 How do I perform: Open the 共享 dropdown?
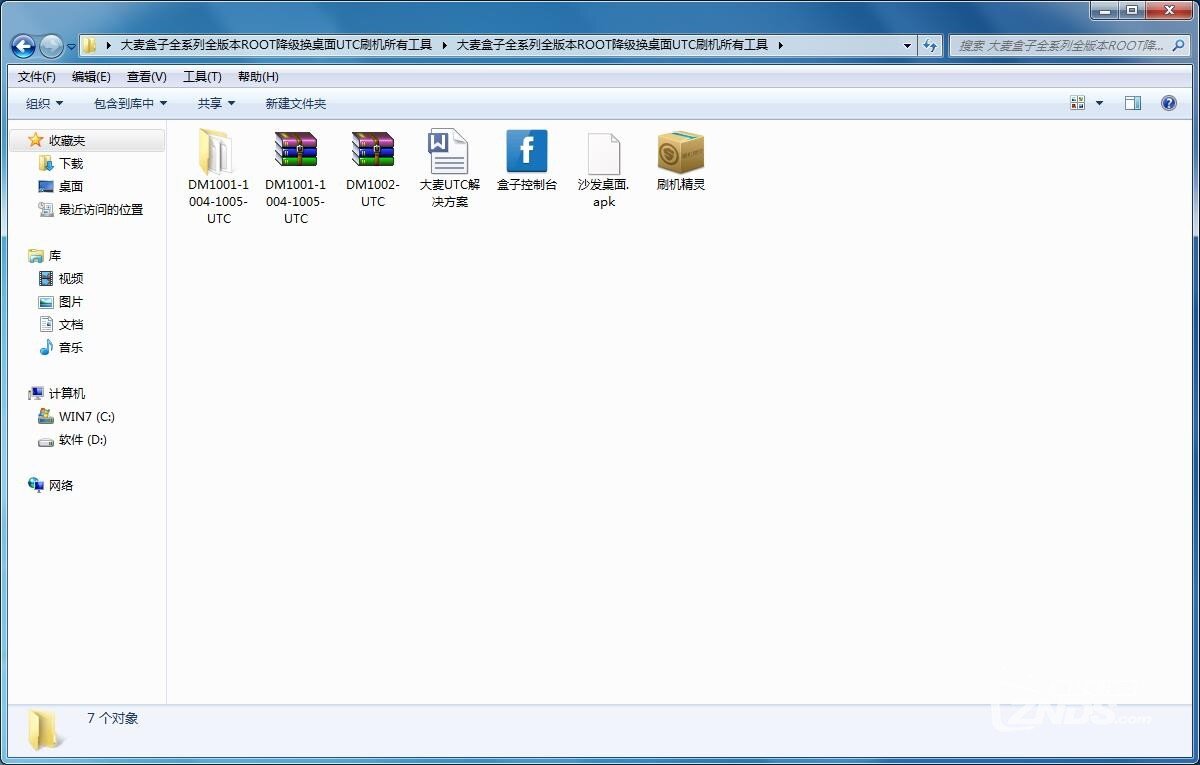216,103
